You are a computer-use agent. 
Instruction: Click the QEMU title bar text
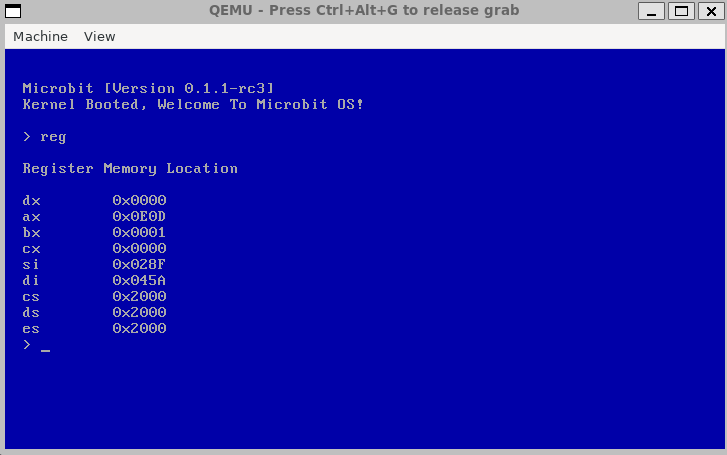point(364,10)
